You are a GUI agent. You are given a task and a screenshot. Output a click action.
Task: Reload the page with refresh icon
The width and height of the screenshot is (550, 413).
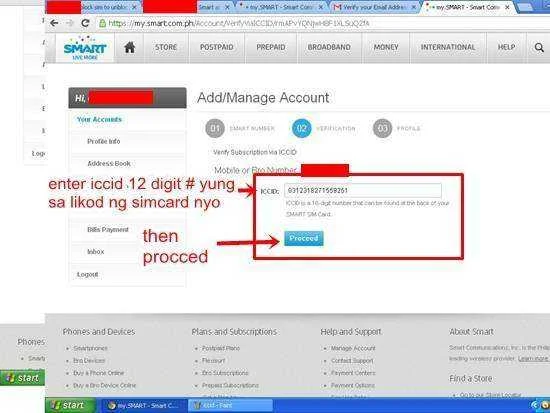[x=85, y=23]
